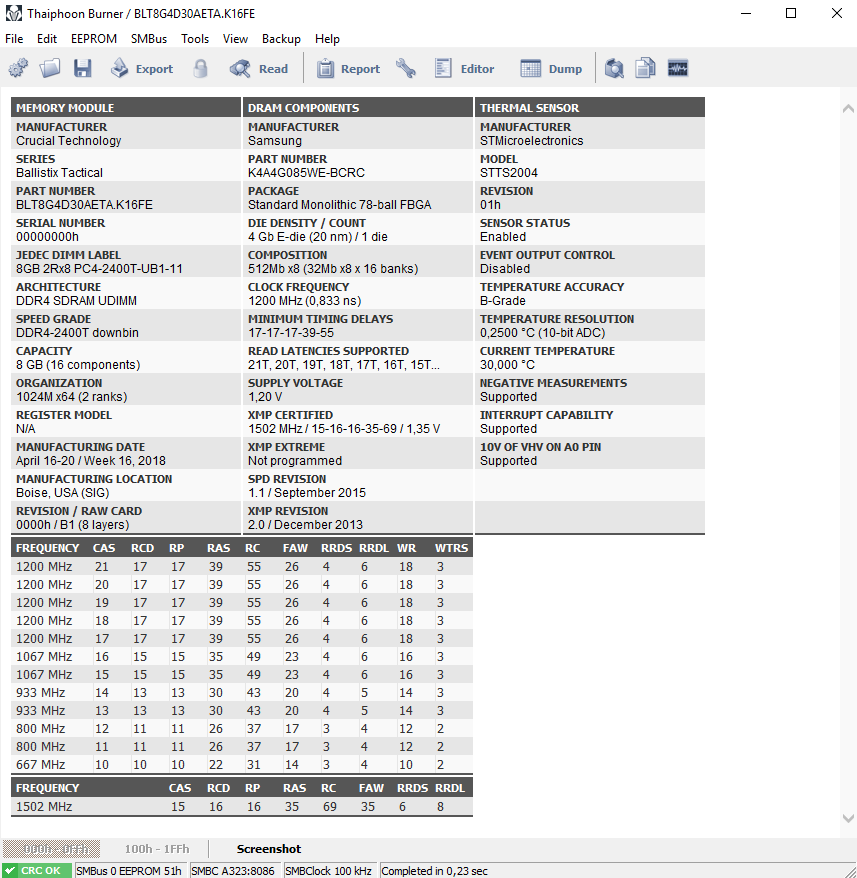Click the memory chip waveform icon
The image size is (857, 878).
point(678,68)
